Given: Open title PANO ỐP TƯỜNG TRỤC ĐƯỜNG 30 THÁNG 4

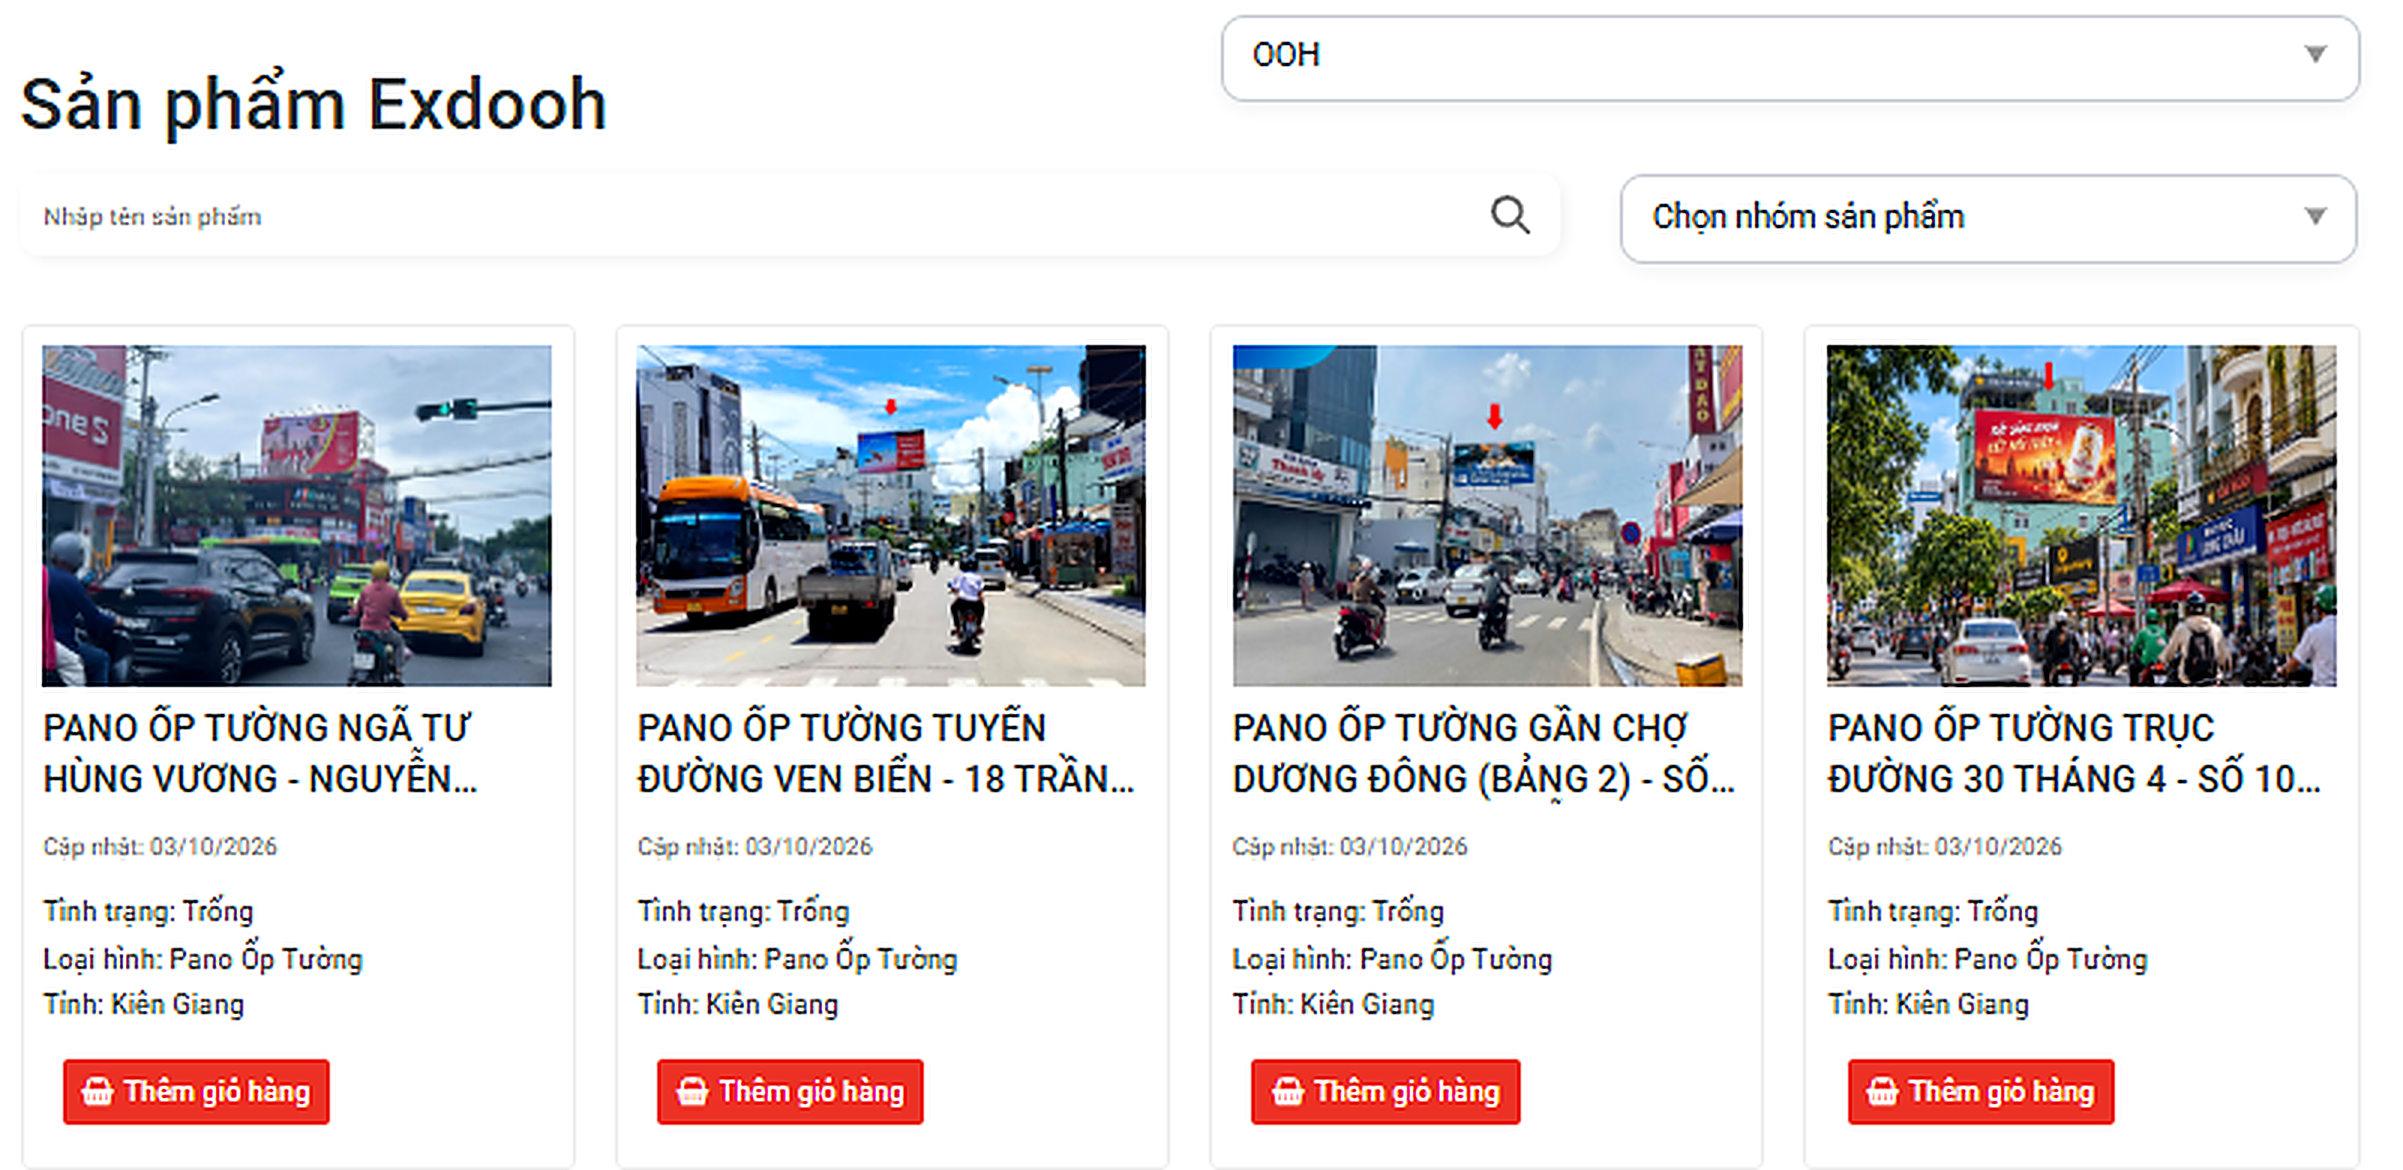Looking at the screenshot, I should point(2074,753).
